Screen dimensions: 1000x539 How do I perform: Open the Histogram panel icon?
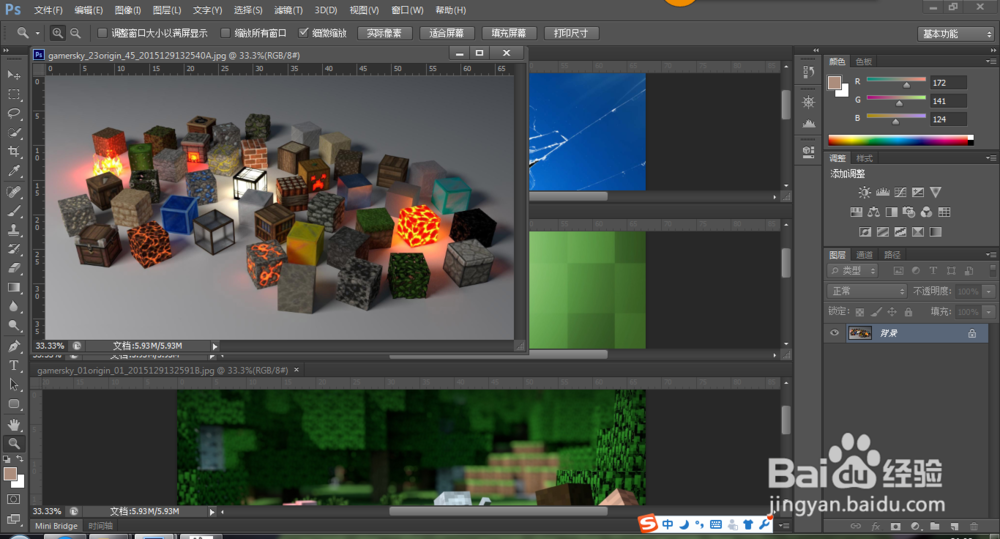(x=808, y=122)
